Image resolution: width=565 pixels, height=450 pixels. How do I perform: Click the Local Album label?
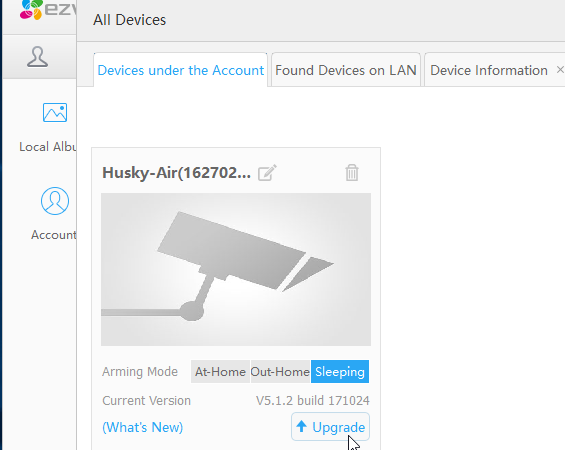tap(48, 147)
